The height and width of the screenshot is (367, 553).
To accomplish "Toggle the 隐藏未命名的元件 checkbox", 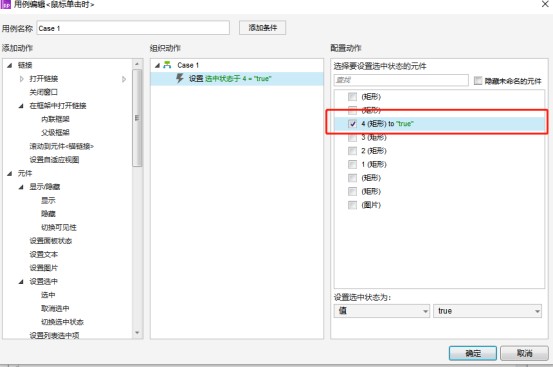I will tap(478, 81).
